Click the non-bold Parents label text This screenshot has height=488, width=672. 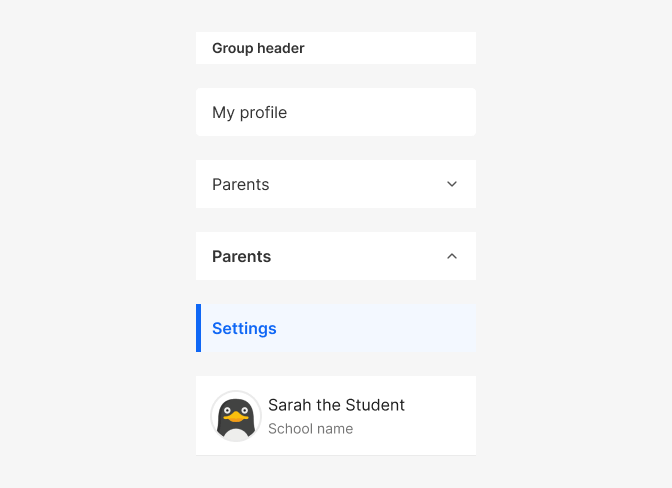240,185
